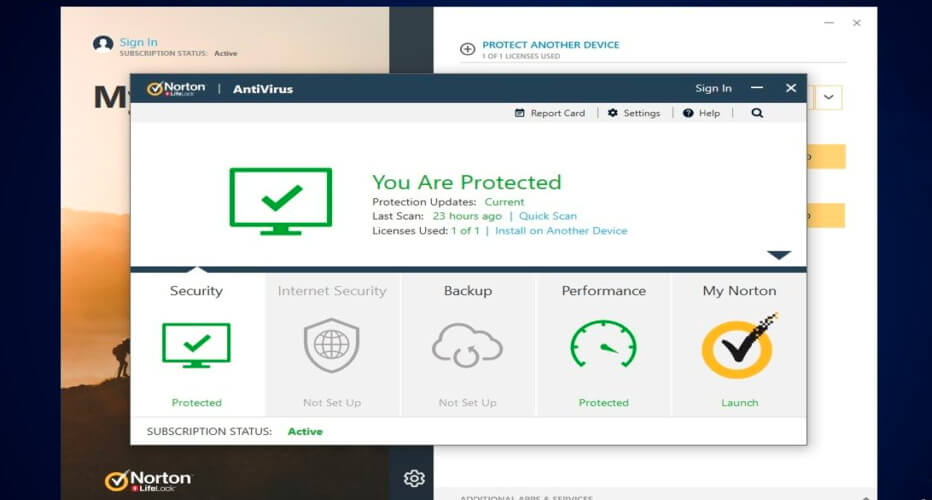
Task: Minimize the My Norton background window
Action: point(829,23)
